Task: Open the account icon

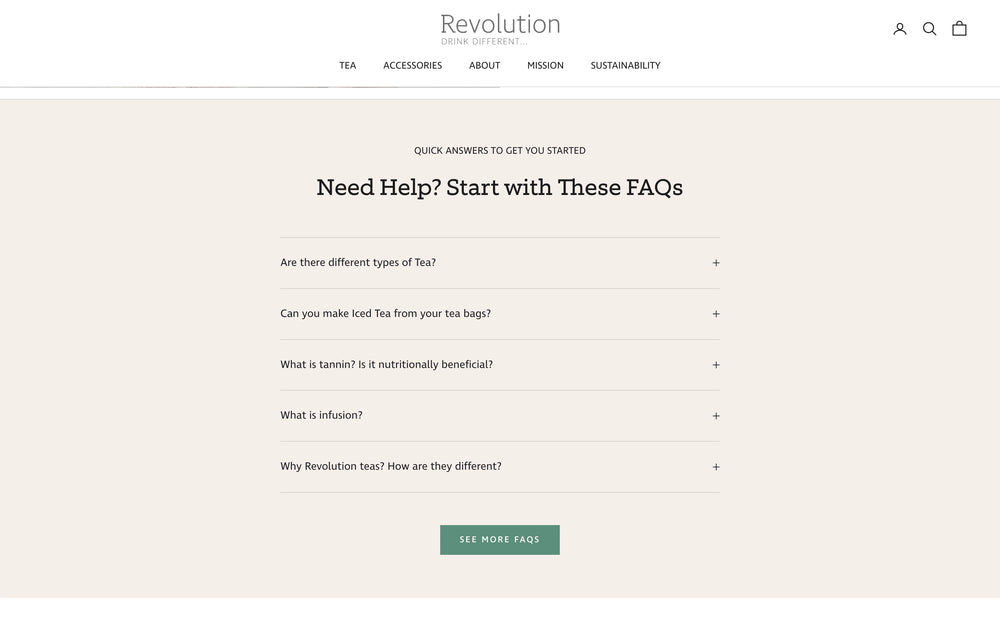Action: click(x=897, y=27)
